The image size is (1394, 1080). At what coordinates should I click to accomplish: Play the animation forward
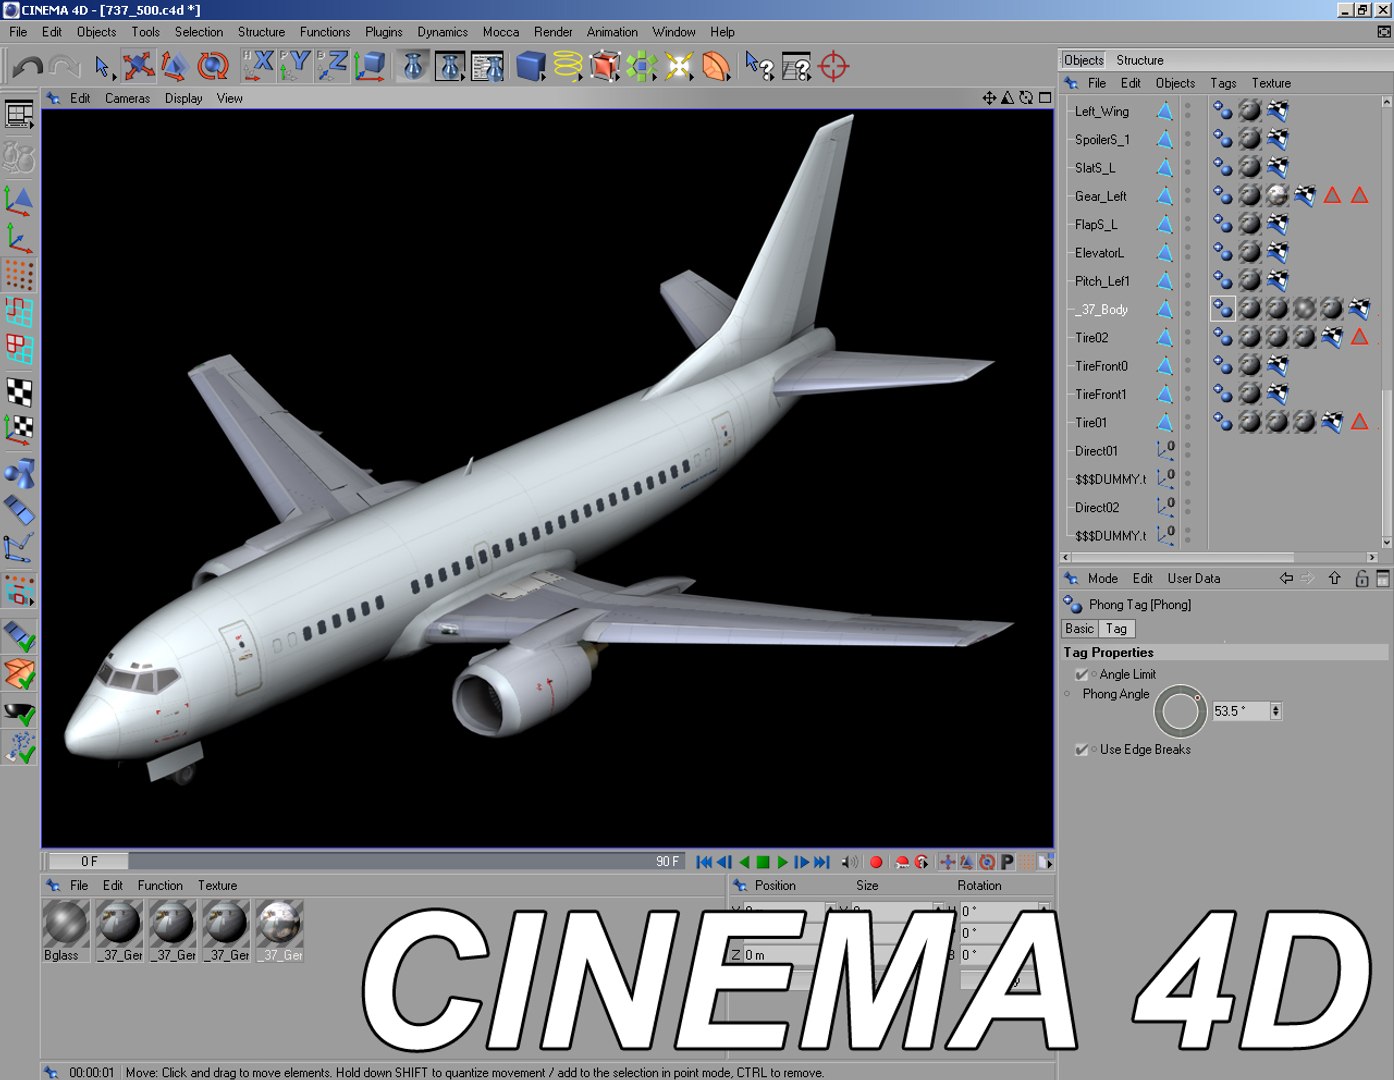(x=783, y=862)
